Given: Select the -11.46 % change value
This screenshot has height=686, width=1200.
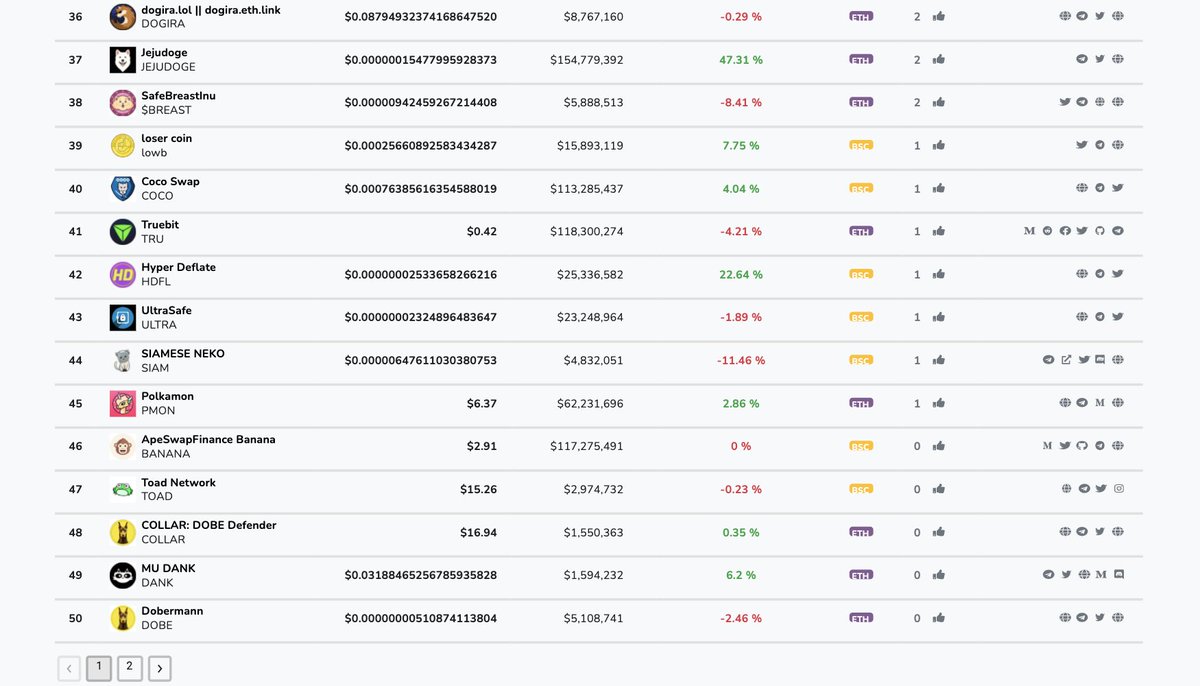Looking at the screenshot, I should 741,361.
